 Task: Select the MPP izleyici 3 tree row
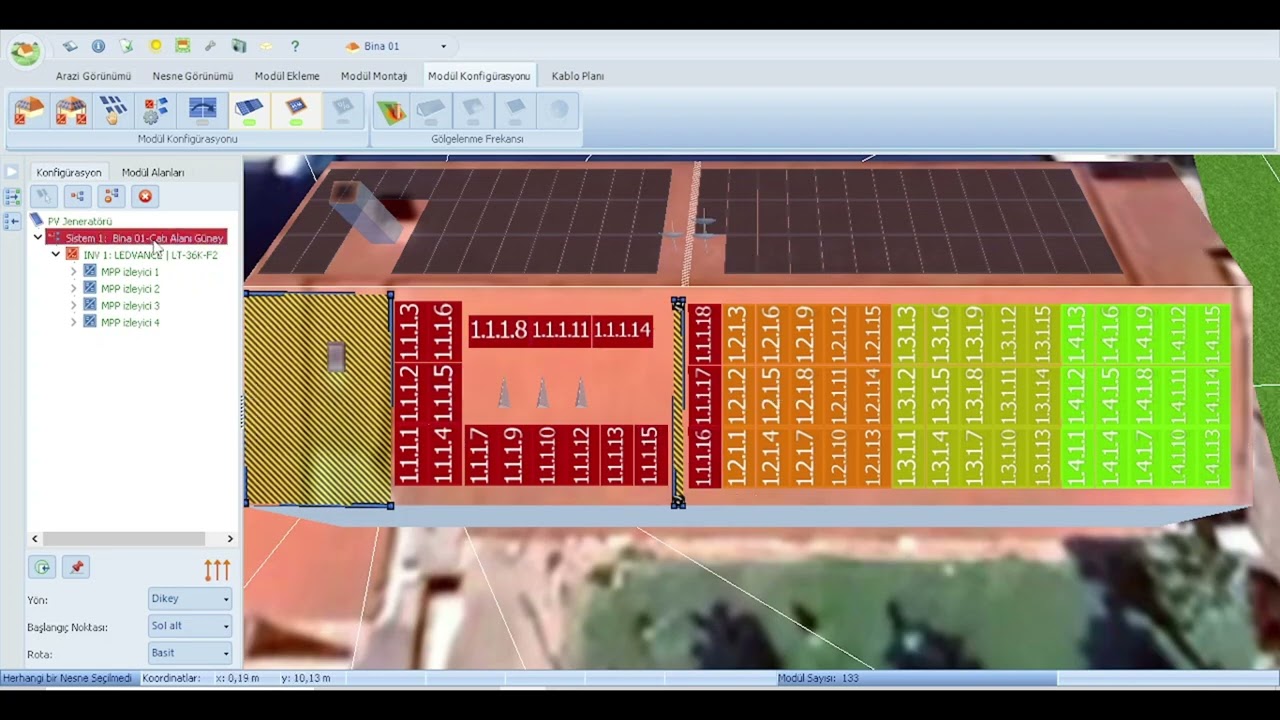(x=130, y=306)
